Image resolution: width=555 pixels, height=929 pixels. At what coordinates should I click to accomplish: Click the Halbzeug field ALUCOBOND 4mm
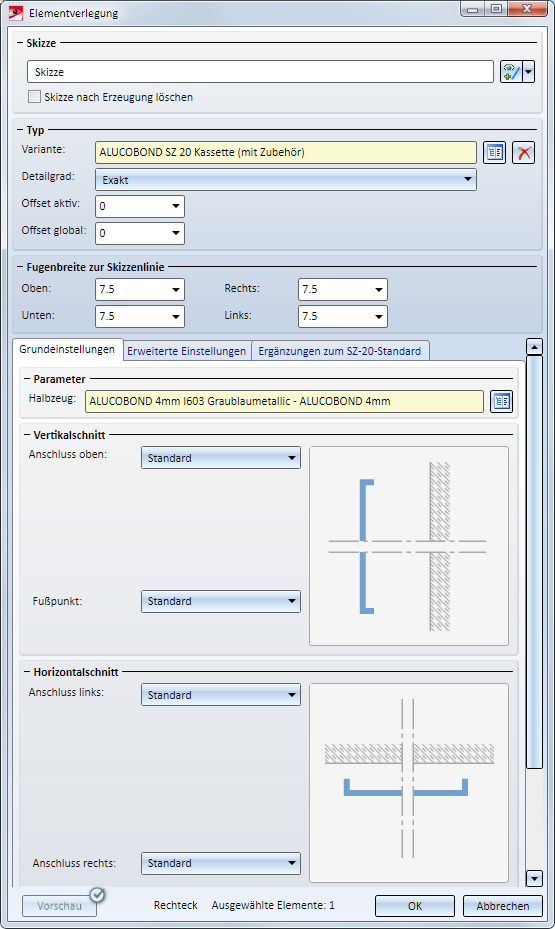[284, 401]
